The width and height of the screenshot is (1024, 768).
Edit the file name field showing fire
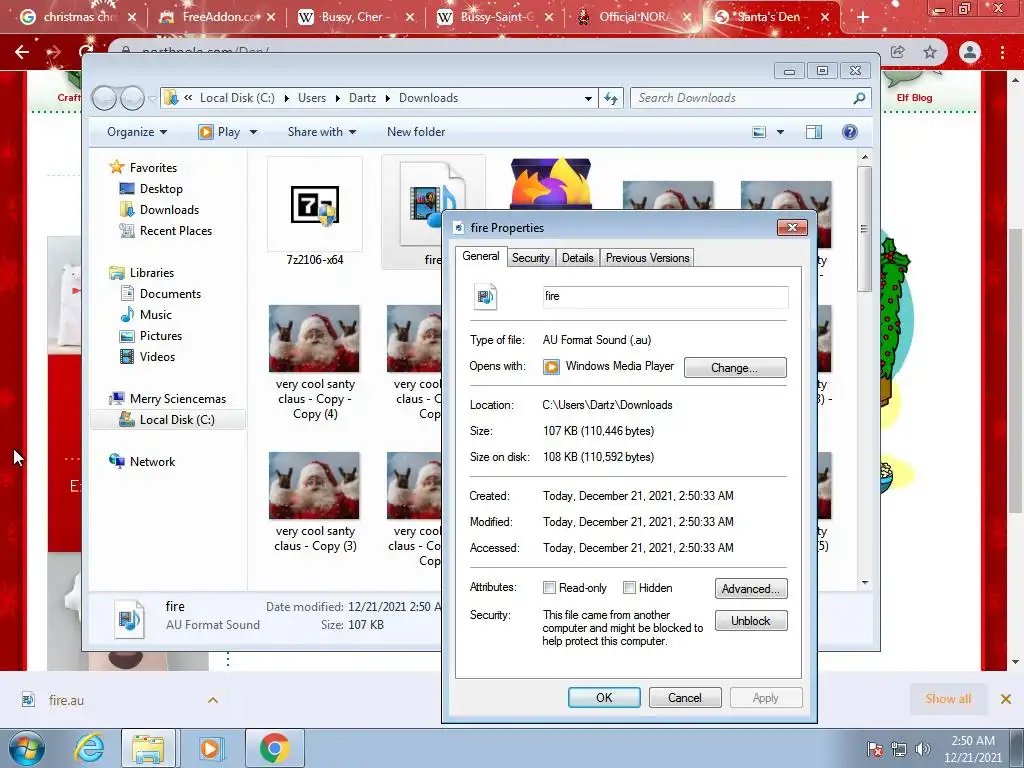coord(665,296)
